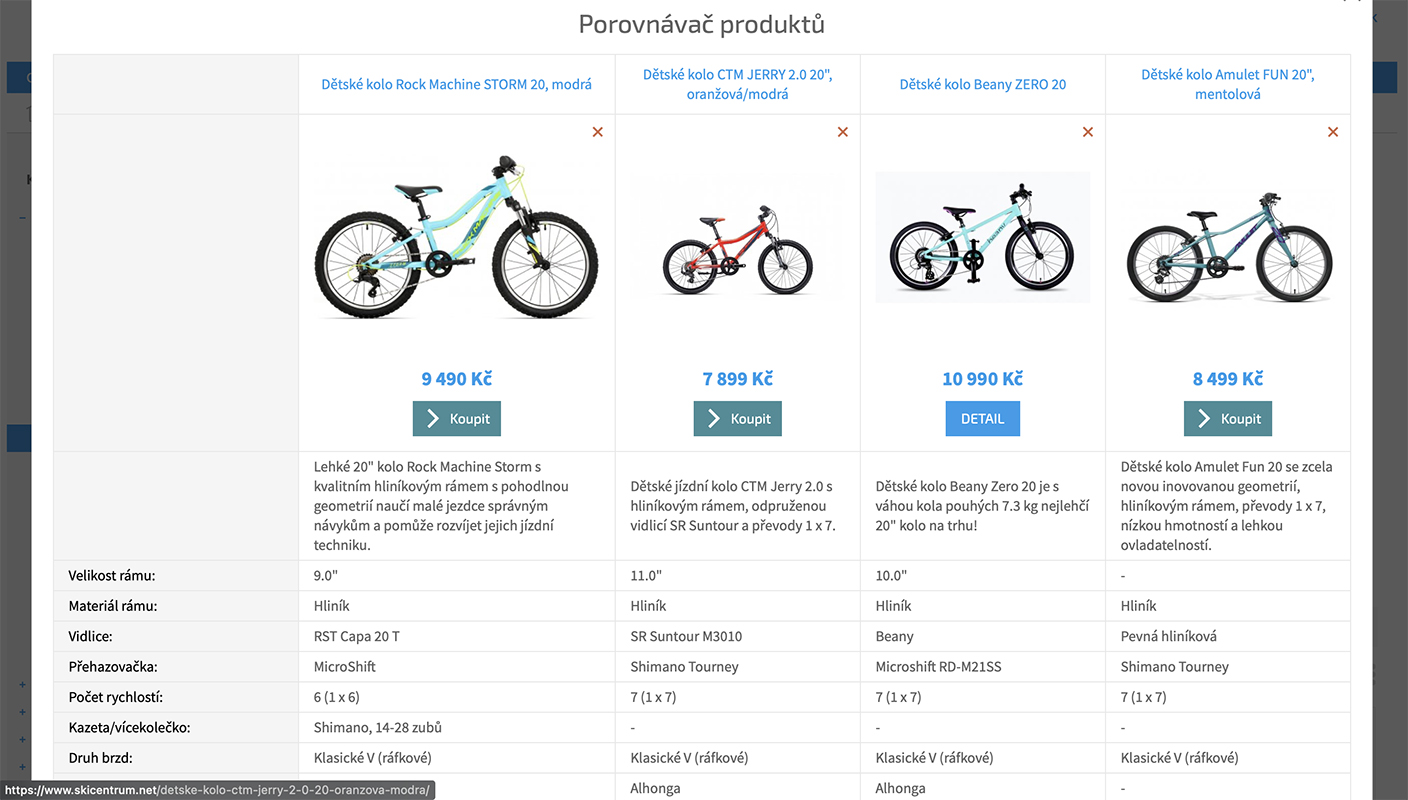
Task: Open DETAIL of the Beany ZERO 20
Action: click(x=983, y=419)
